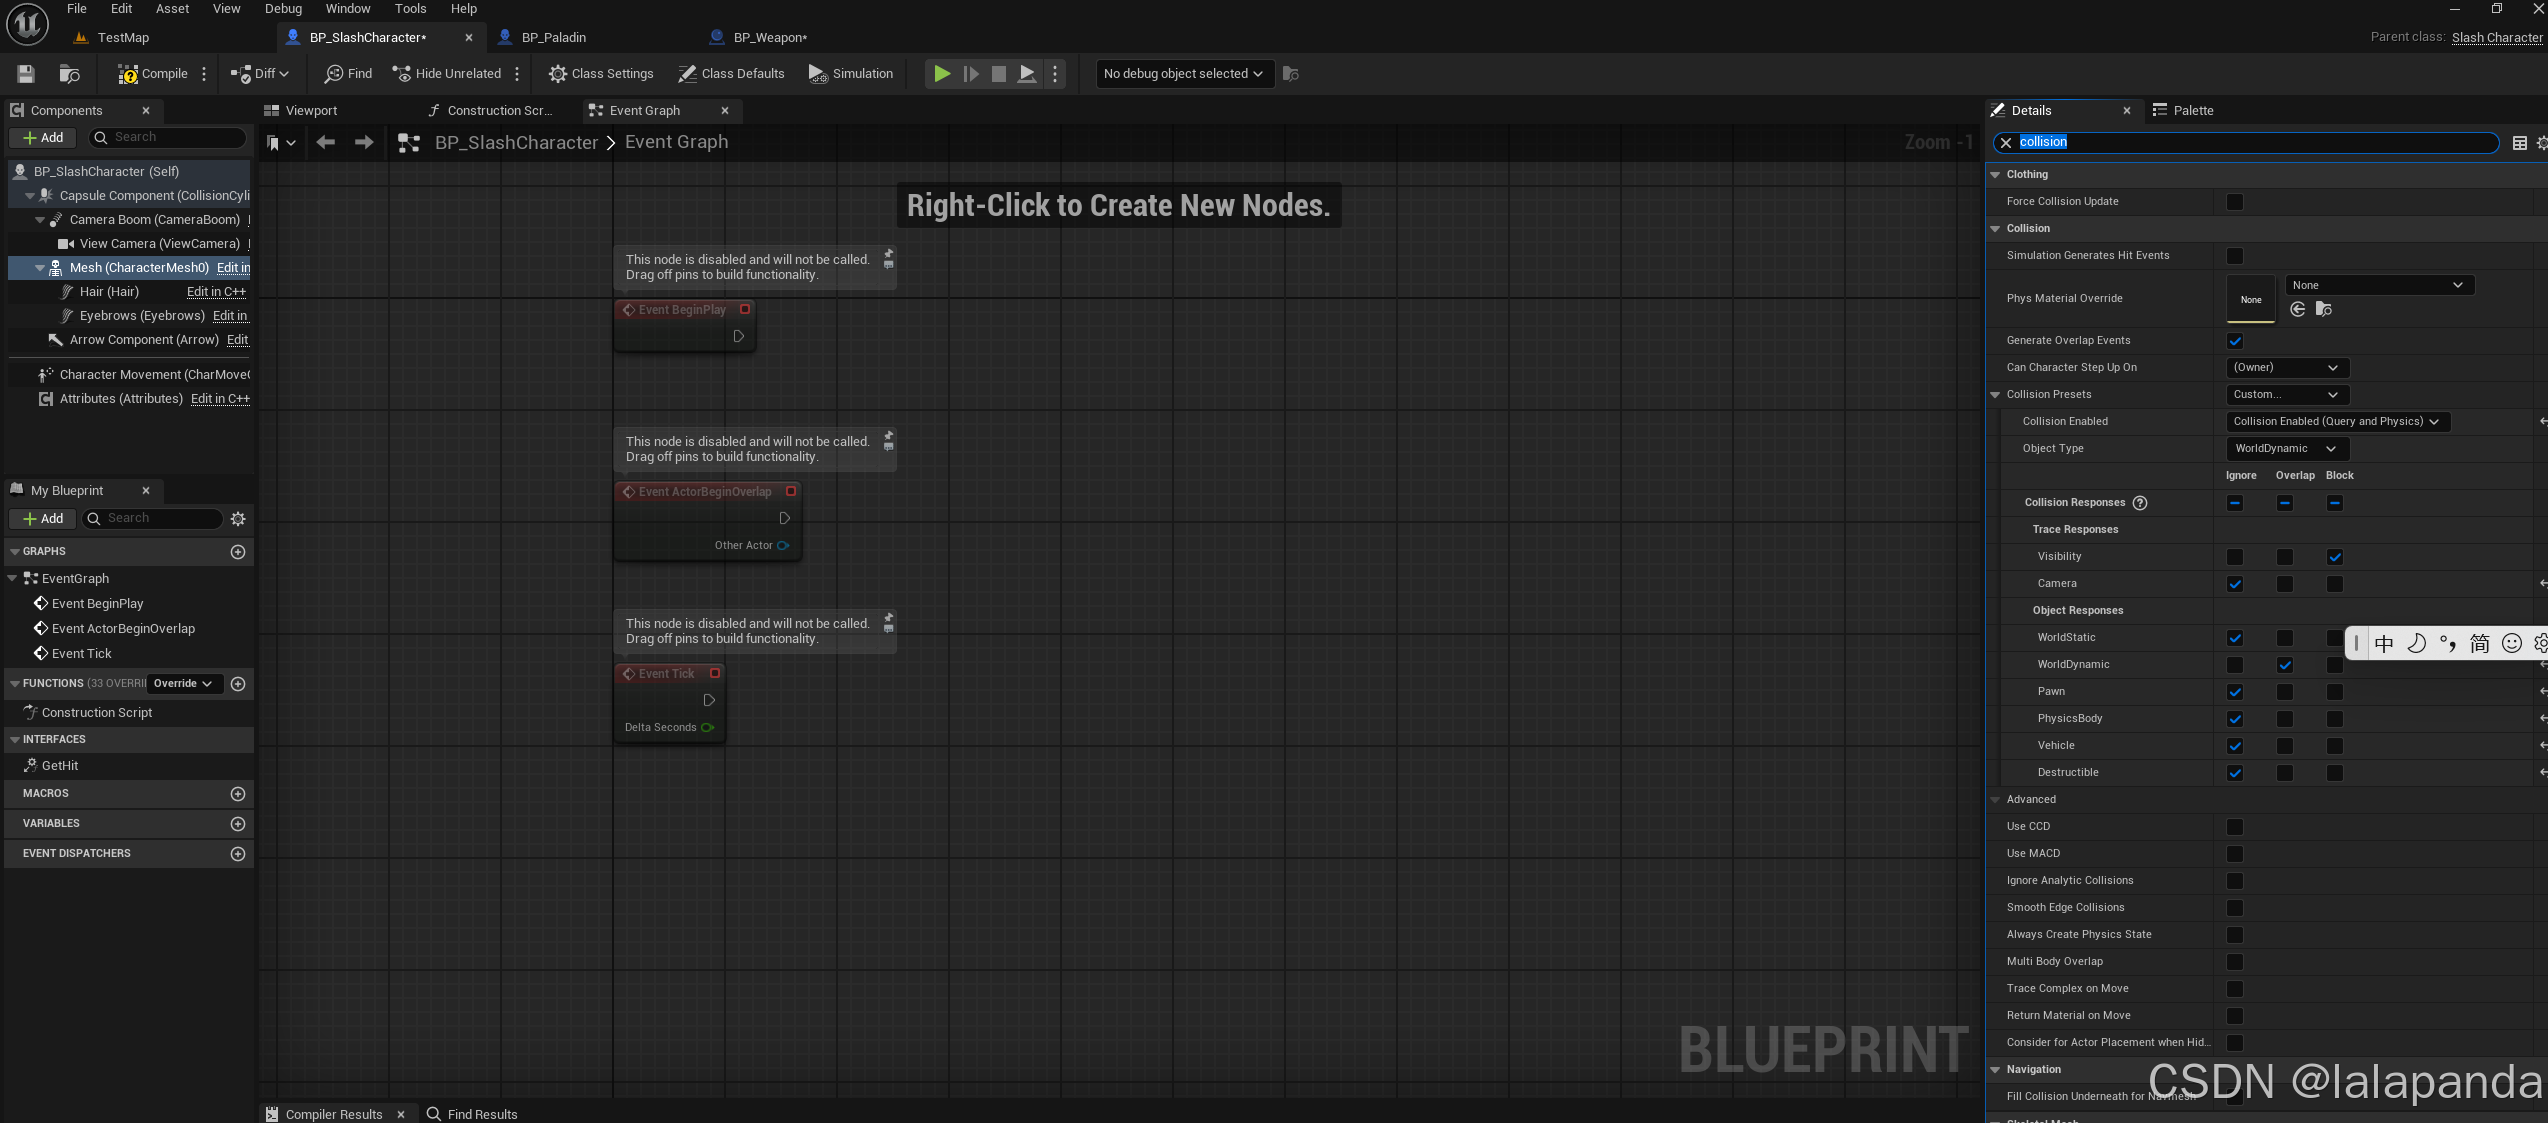Screen dimensions: 2548x1123
Task: Click the Find magnifier icon in toolbar
Action: [x=334, y=74]
